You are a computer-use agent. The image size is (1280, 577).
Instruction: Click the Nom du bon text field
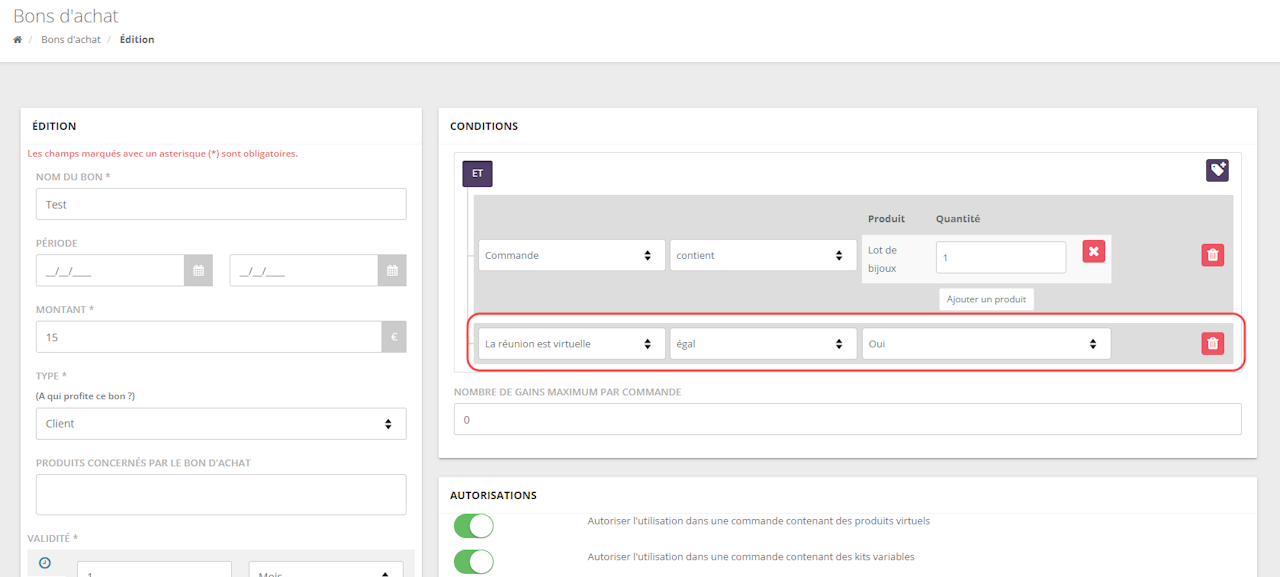[x=221, y=204]
